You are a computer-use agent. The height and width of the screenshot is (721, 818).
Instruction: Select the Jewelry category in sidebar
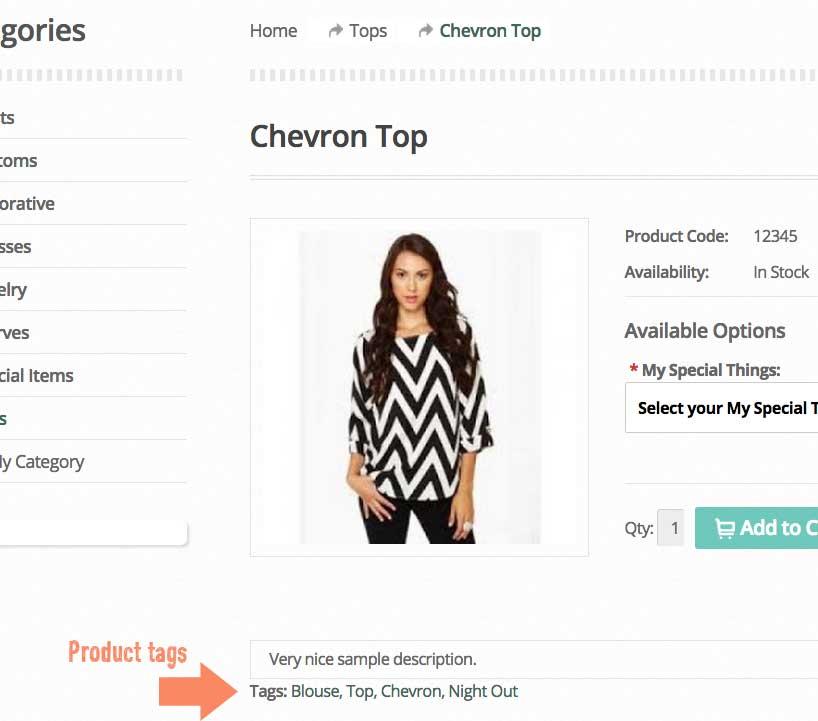click(14, 290)
